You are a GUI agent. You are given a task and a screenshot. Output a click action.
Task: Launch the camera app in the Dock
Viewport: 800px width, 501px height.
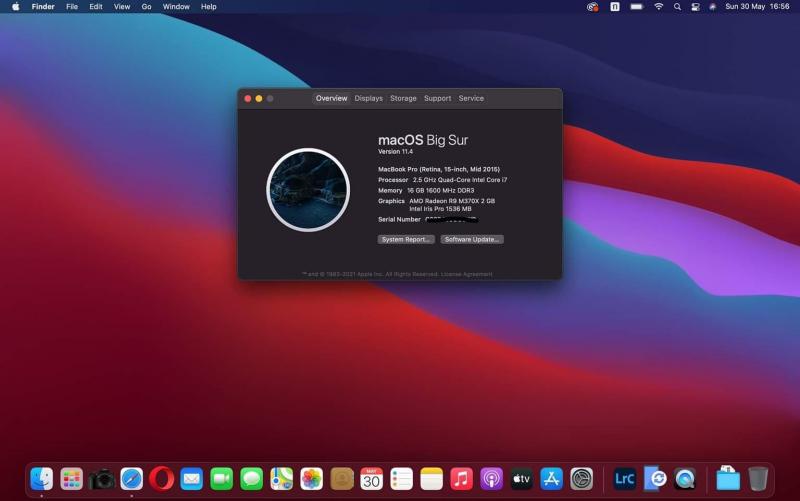click(x=102, y=479)
